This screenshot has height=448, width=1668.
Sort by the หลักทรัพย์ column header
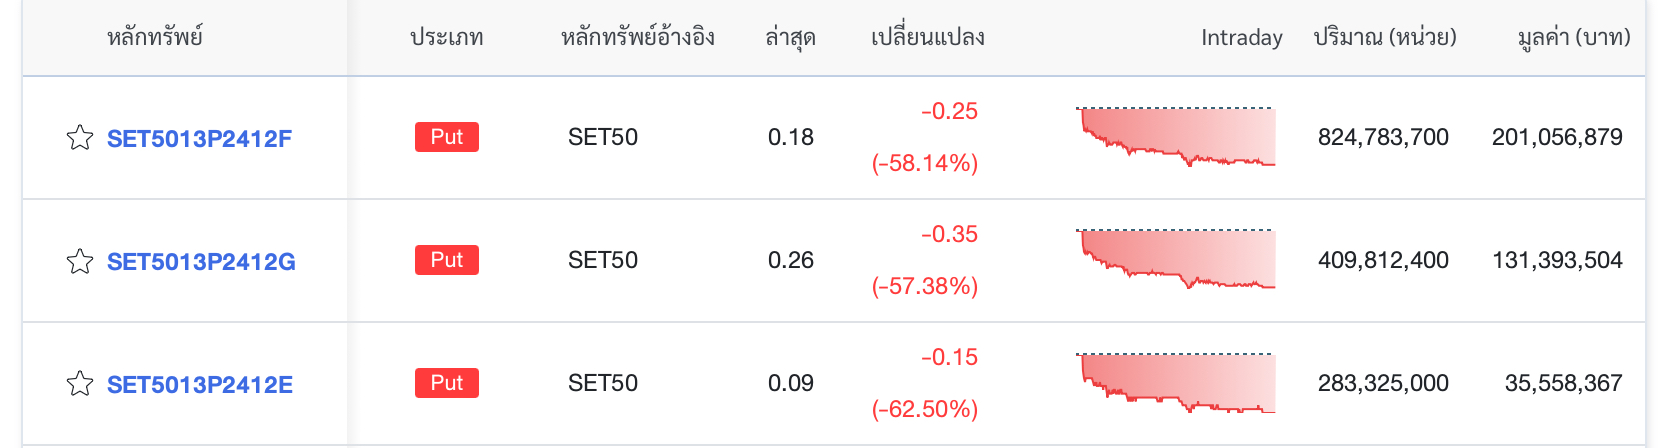[x=155, y=38]
